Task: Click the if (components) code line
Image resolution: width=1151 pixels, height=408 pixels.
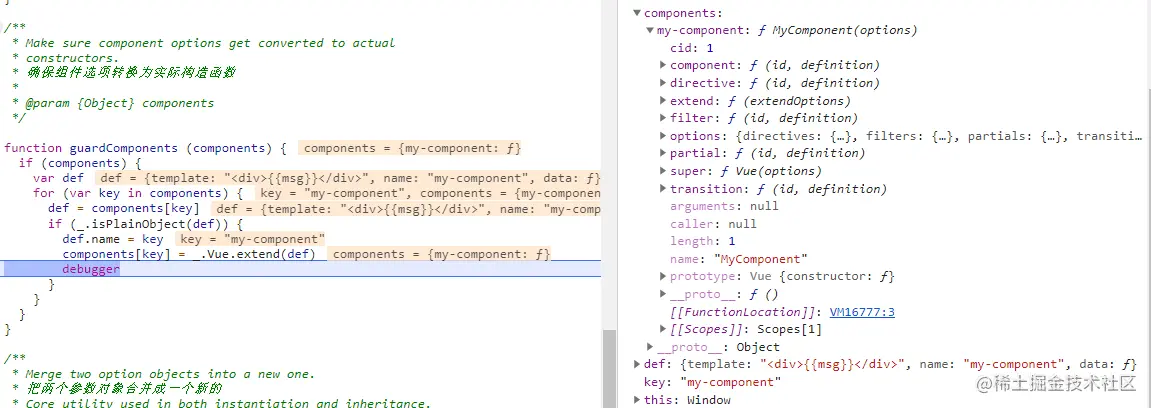Action: pos(80,163)
